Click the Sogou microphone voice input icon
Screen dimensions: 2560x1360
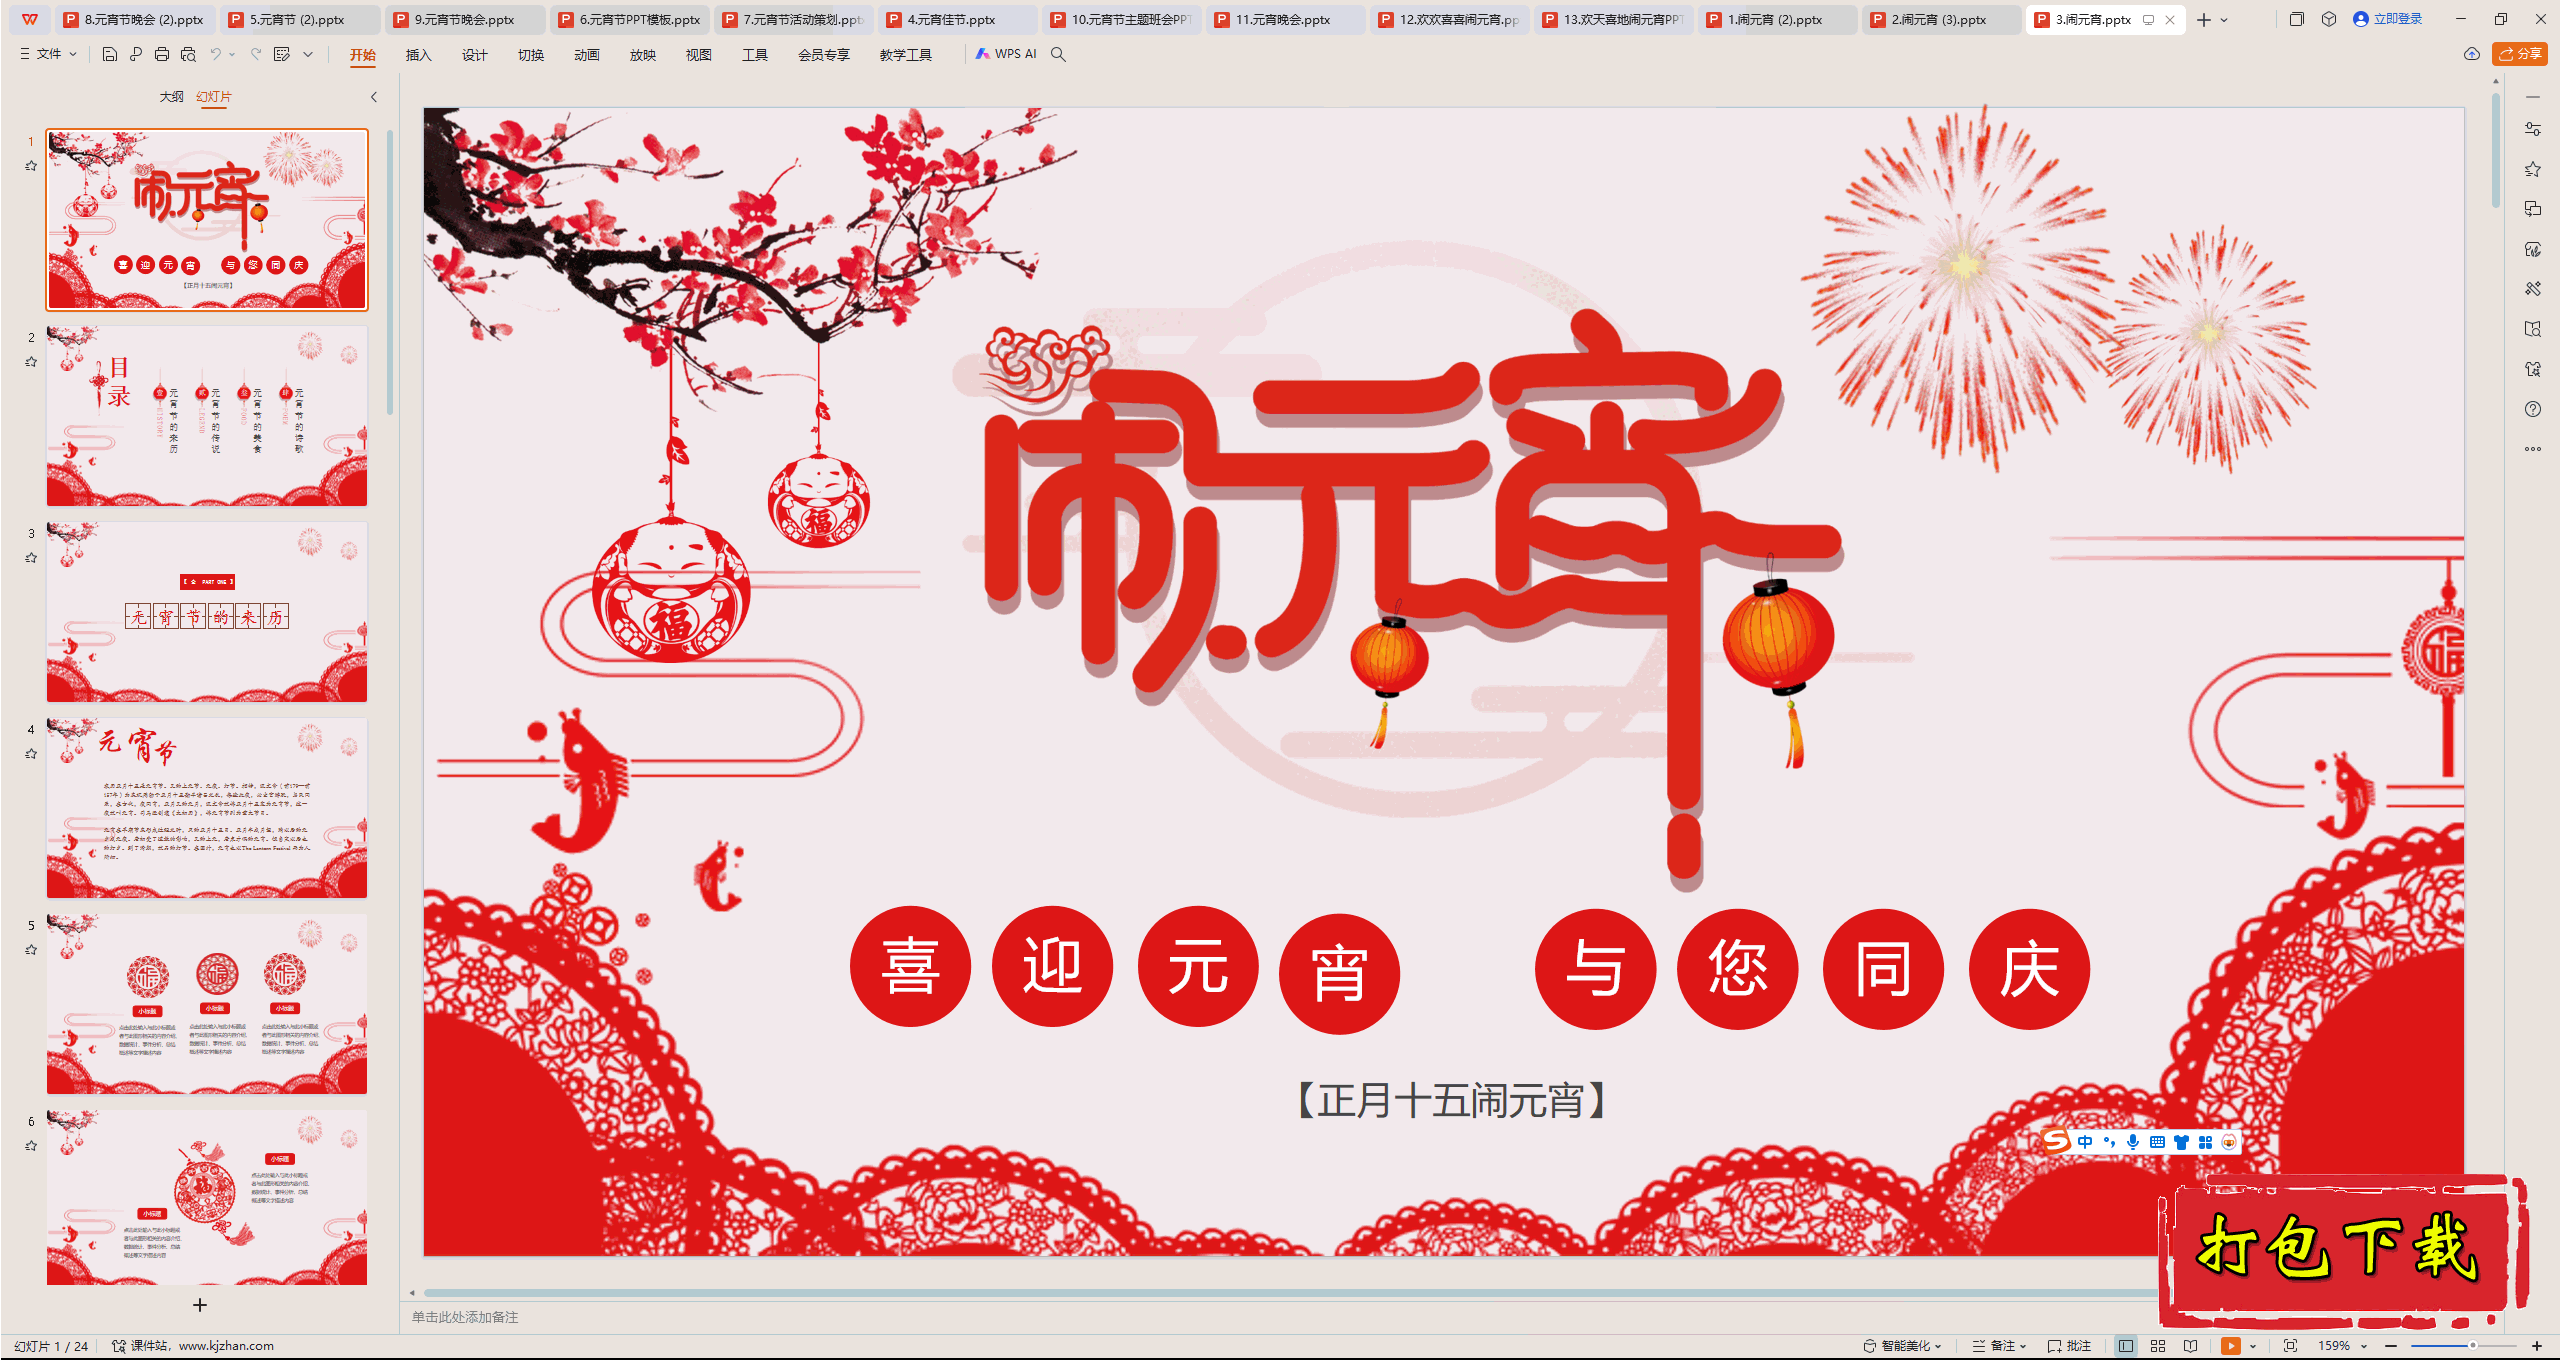[2133, 1142]
